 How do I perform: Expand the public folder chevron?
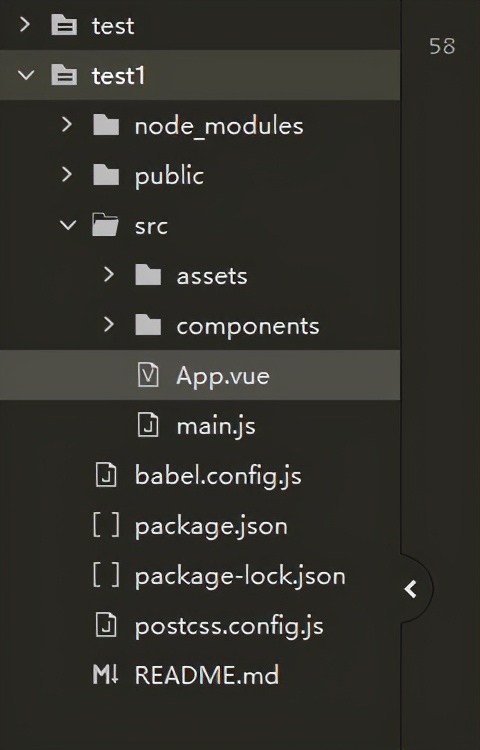pyautogui.click(x=67, y=175)
